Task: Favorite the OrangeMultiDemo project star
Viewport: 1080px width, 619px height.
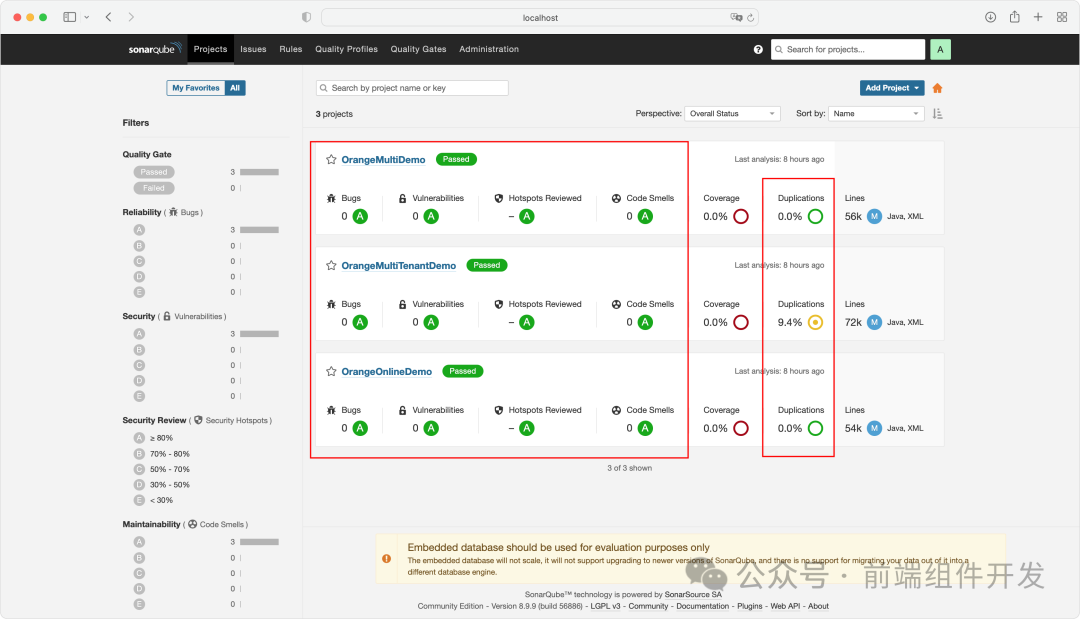Action: coord(331,160)
